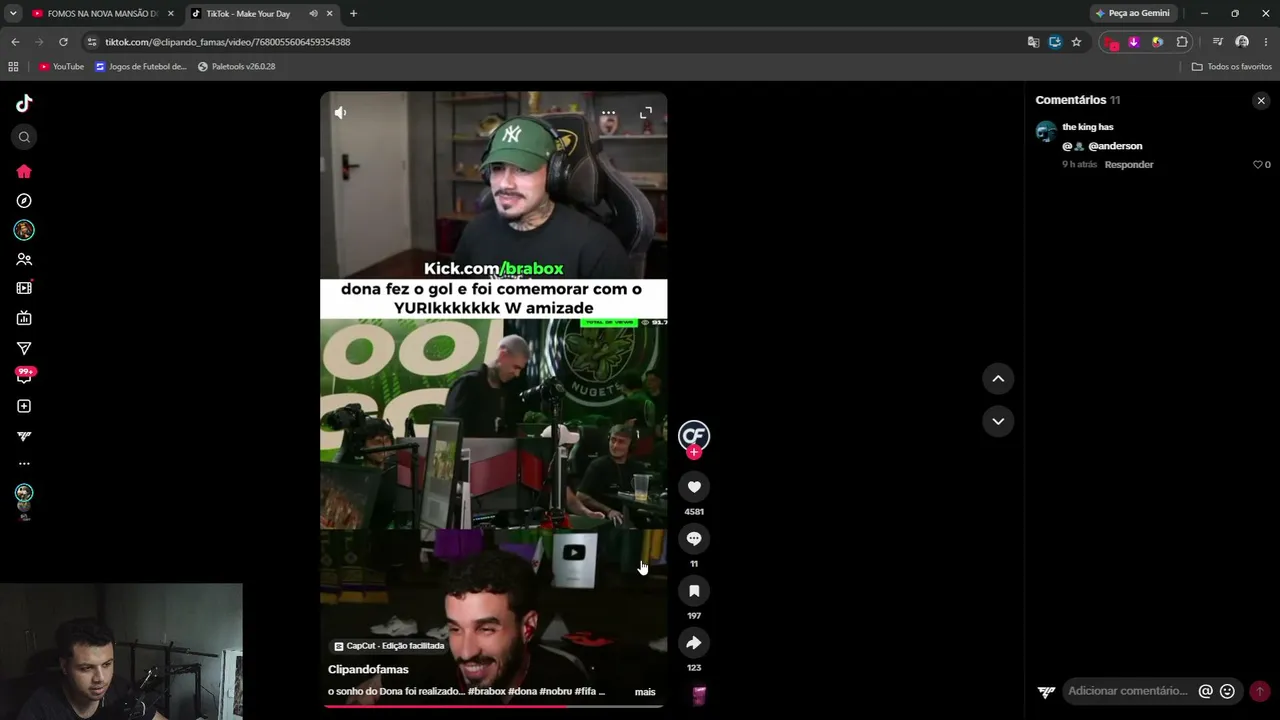Viewport: 1280px width, 720px height.
Task: Close the FOMOS NA NOVA MANSÃO tab
Action: (170, 14)
